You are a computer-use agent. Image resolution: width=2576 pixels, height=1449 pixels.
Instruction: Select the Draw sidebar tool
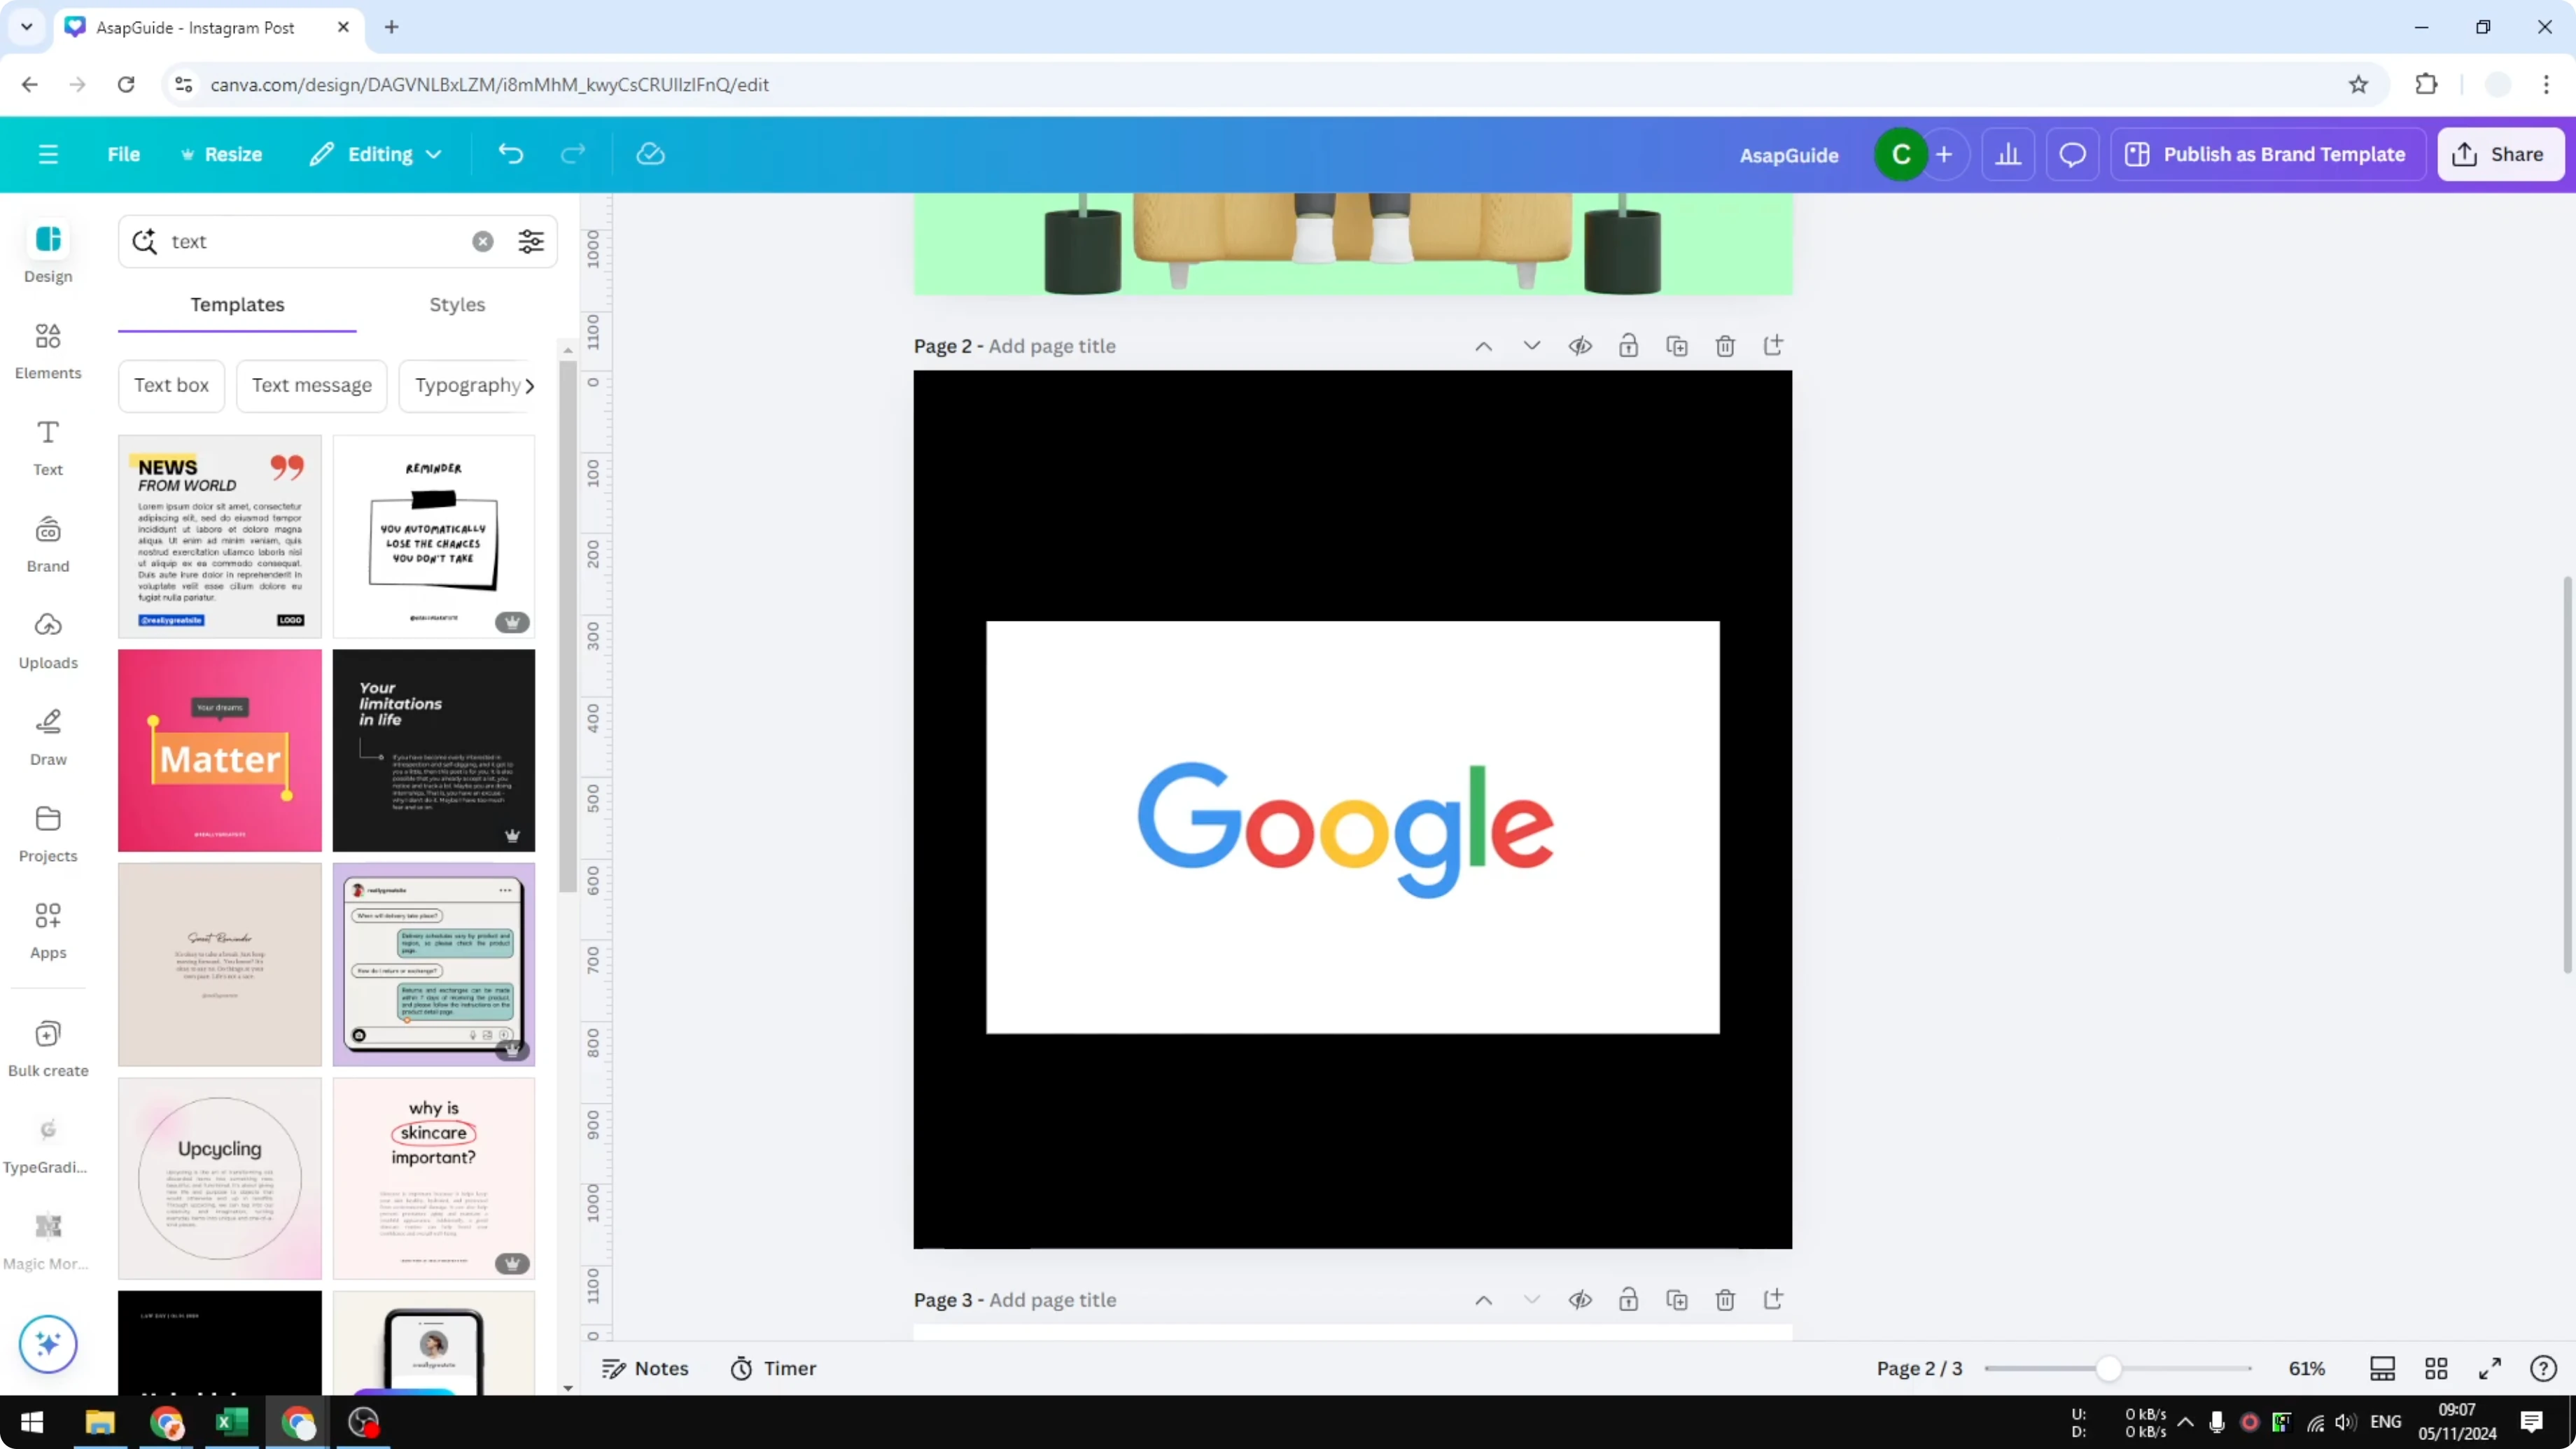[x=47, y=737]
